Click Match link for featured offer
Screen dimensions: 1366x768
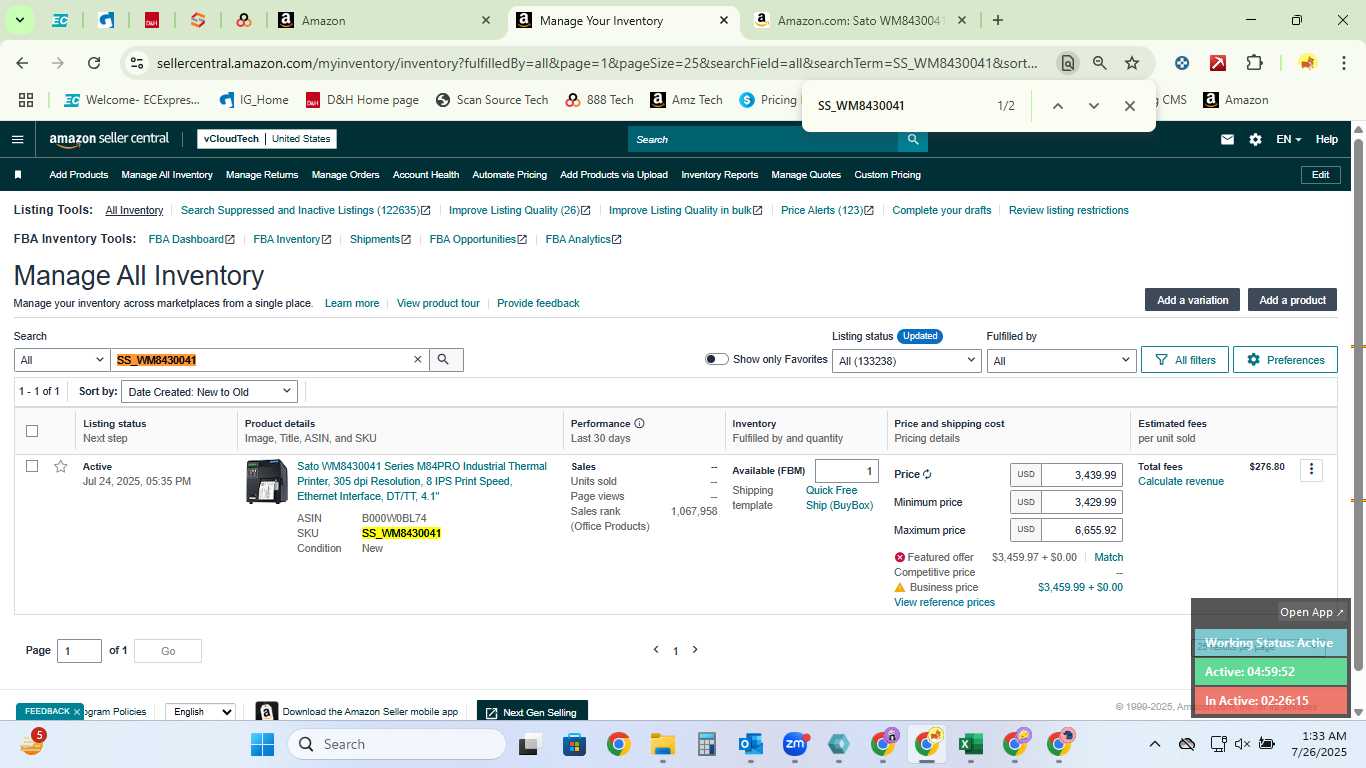(1108, 557)
